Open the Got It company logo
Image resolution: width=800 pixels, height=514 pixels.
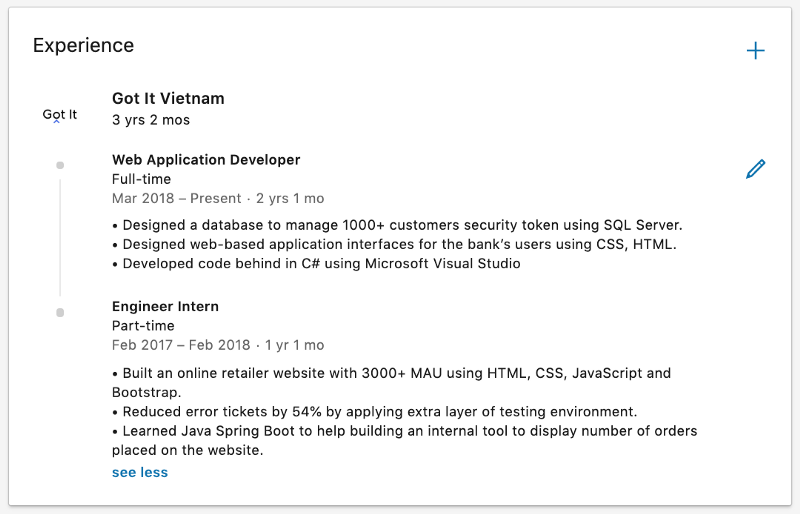coord(60,115)
